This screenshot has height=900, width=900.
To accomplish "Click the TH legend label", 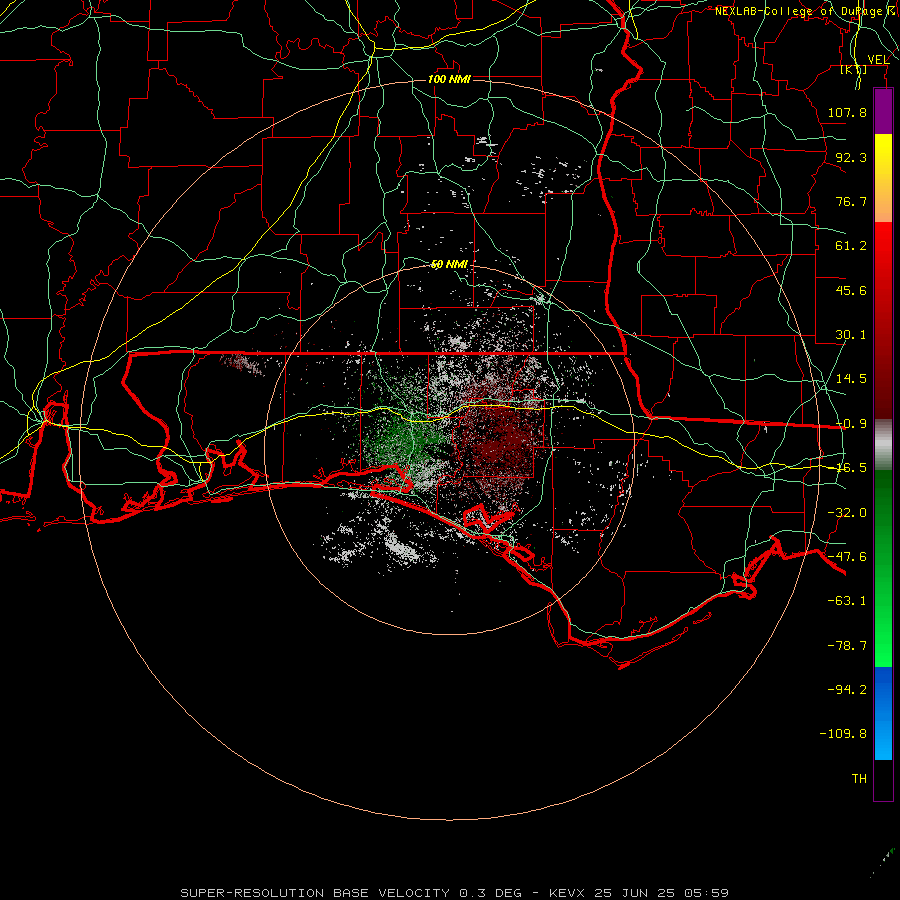I will [859, 778].
